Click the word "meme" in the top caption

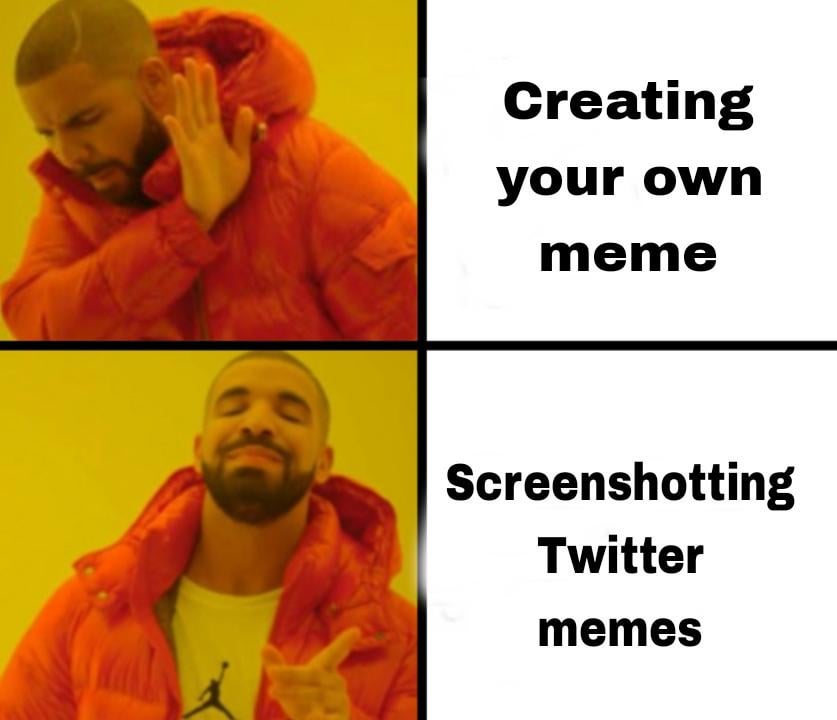coord(628,255)
